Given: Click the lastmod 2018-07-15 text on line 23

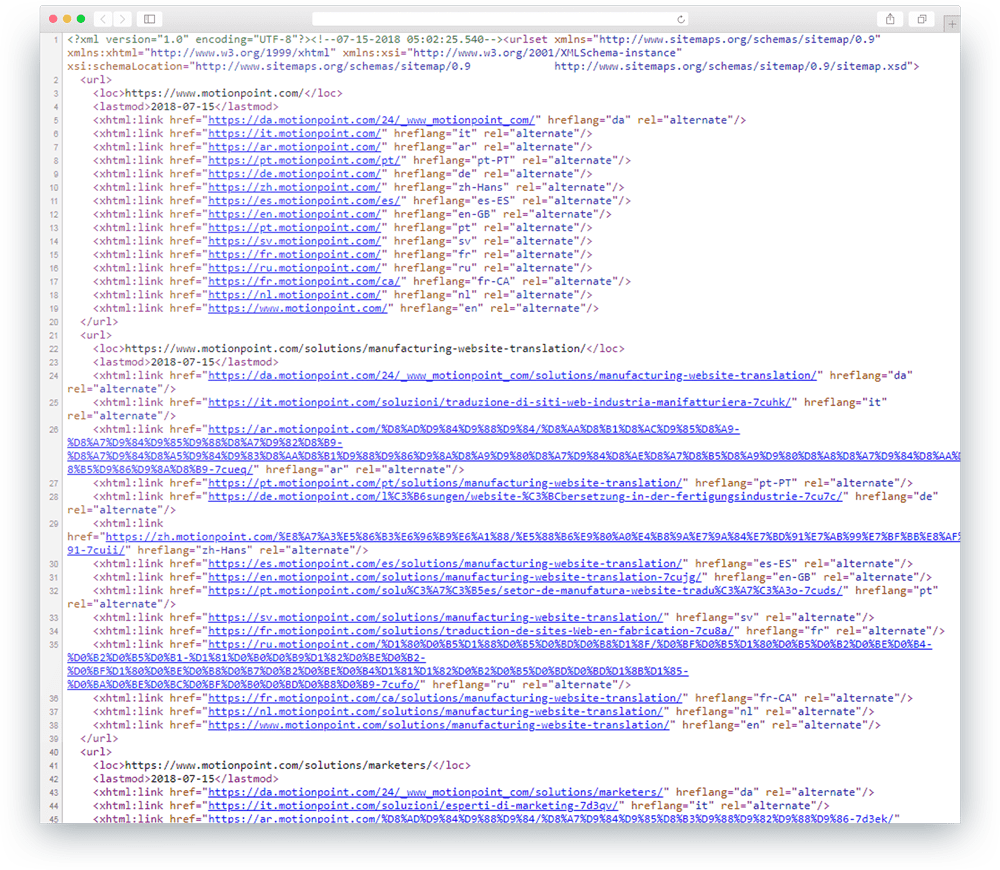Looking at the screenshot, I should tap(182, 362).
